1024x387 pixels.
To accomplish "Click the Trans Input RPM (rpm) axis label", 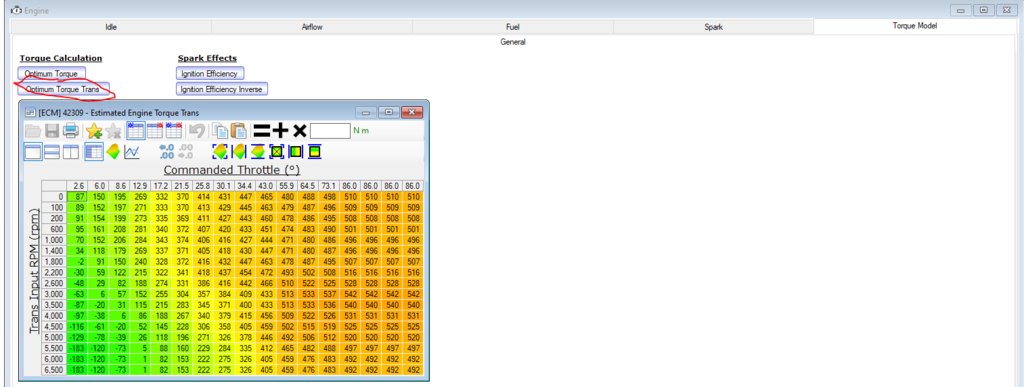I will coord(34,271).
